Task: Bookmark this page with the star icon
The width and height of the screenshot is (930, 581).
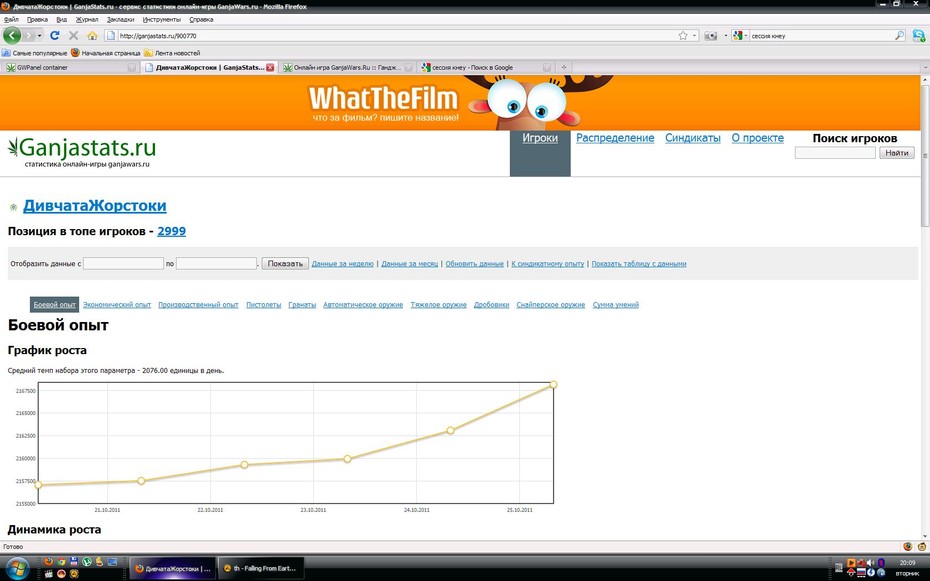Action: [x=683, y=36]
